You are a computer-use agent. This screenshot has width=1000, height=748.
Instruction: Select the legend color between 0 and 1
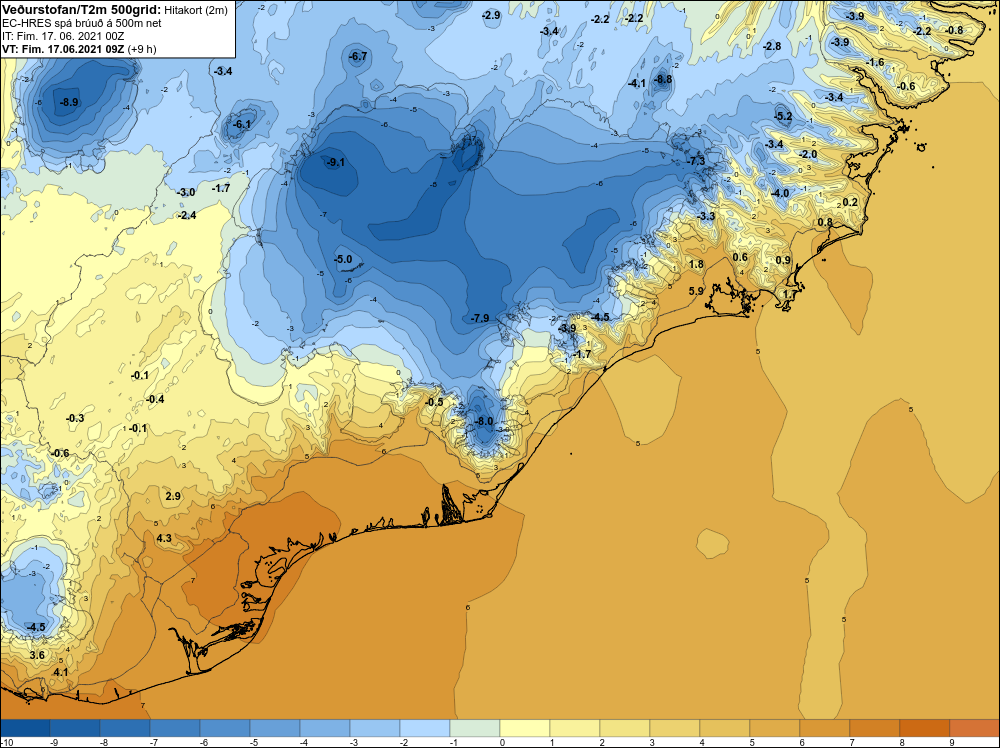click(x=524, y=728)
